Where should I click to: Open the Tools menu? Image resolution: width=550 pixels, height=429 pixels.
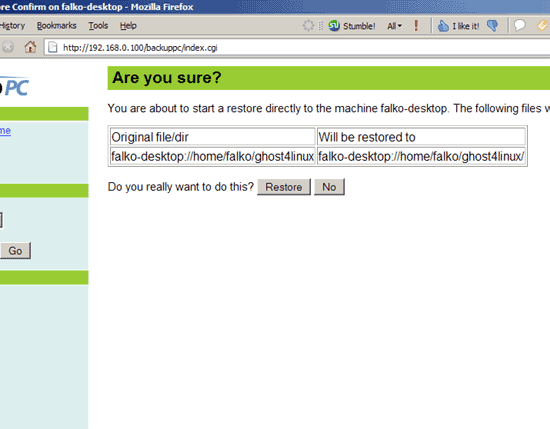coord(98,26)
